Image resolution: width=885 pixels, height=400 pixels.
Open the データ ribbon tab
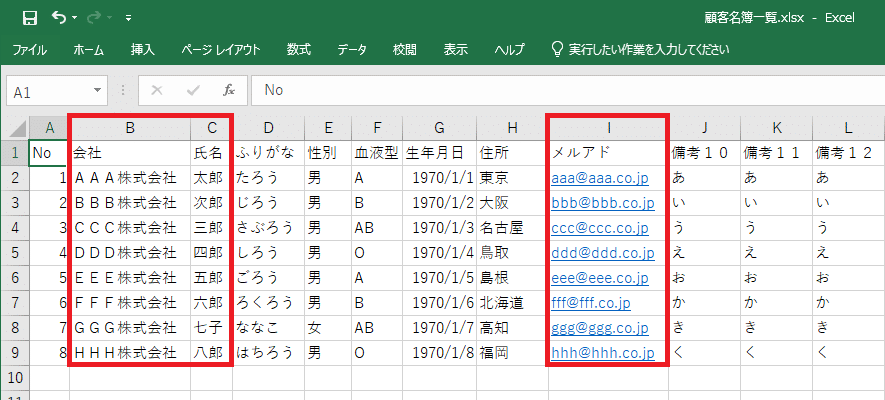pyautogui.click(x=352, y=50)
